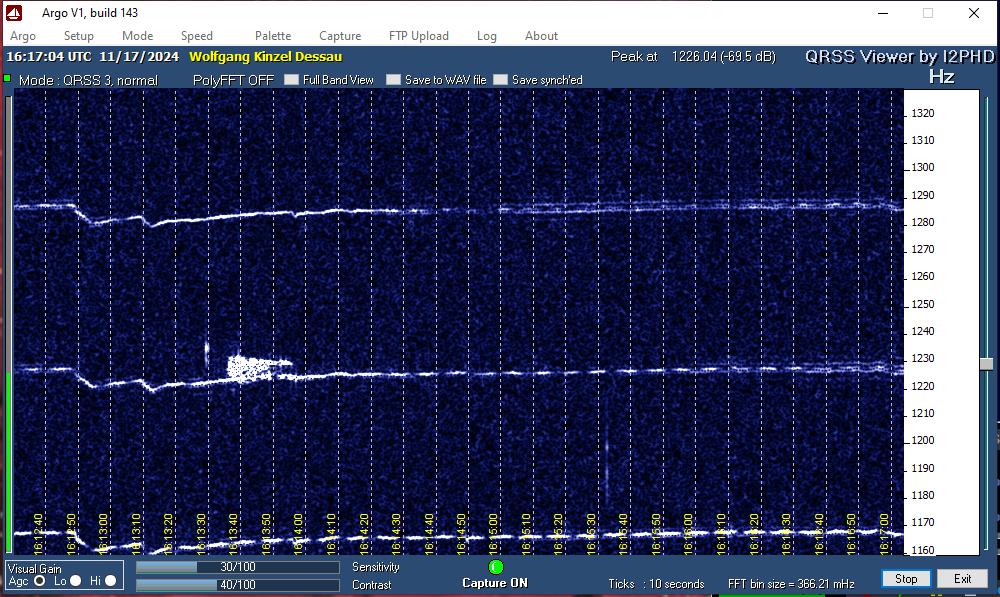Click the 1170 Hz frequency scale label

pyautogui.click(x=922, y=522)
